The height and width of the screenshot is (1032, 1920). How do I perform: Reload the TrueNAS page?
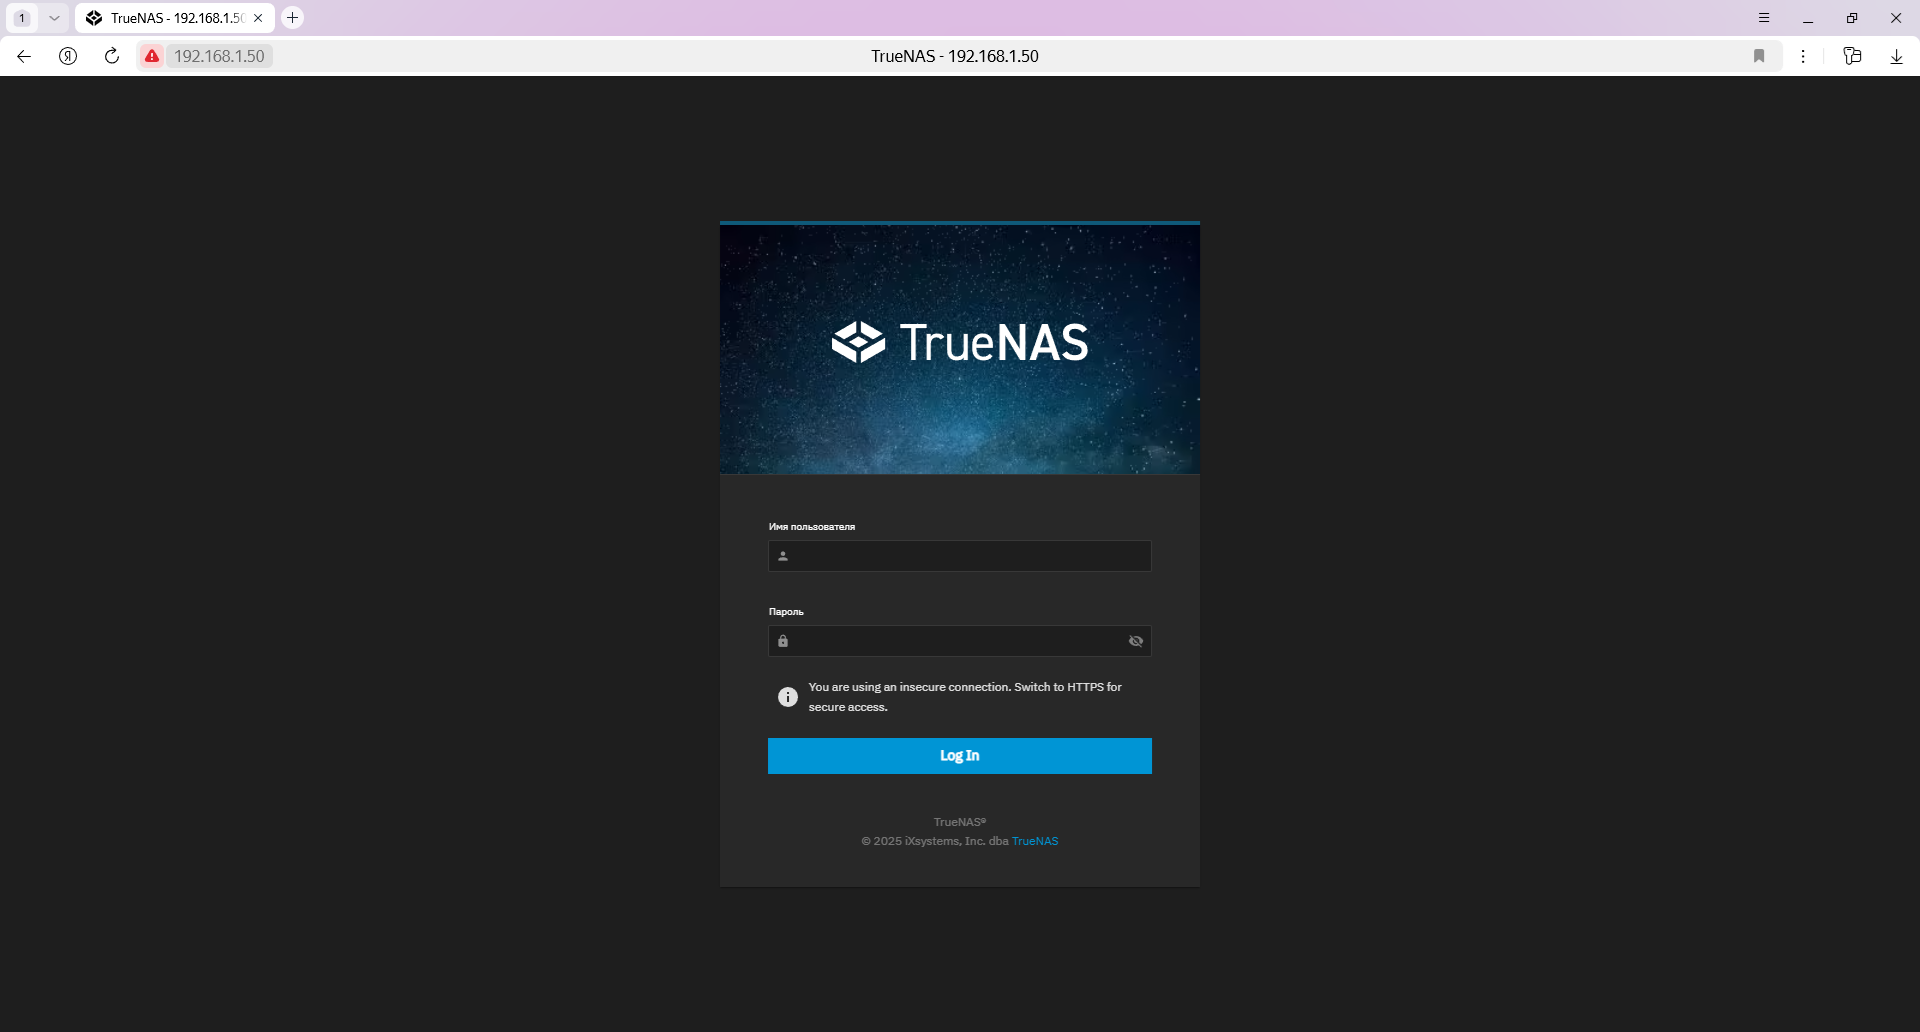point(112,56)
